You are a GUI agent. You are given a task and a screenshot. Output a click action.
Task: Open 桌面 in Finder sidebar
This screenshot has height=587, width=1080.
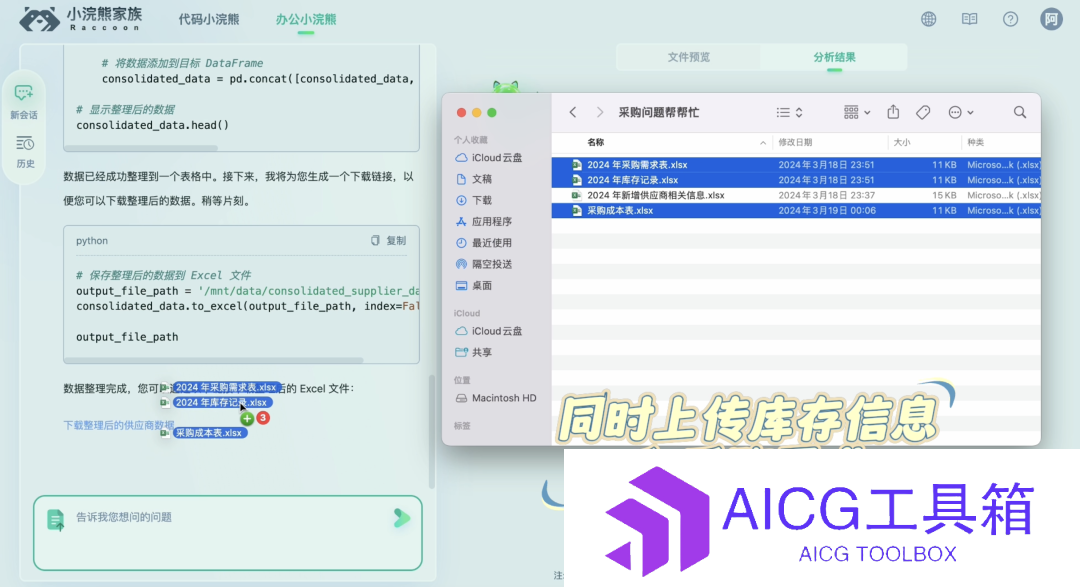click(x=474, y=286)
